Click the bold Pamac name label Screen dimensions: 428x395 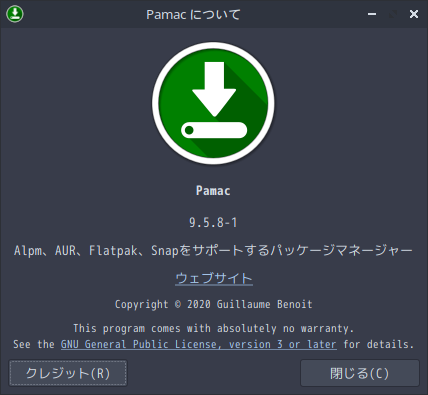(213, 191)
